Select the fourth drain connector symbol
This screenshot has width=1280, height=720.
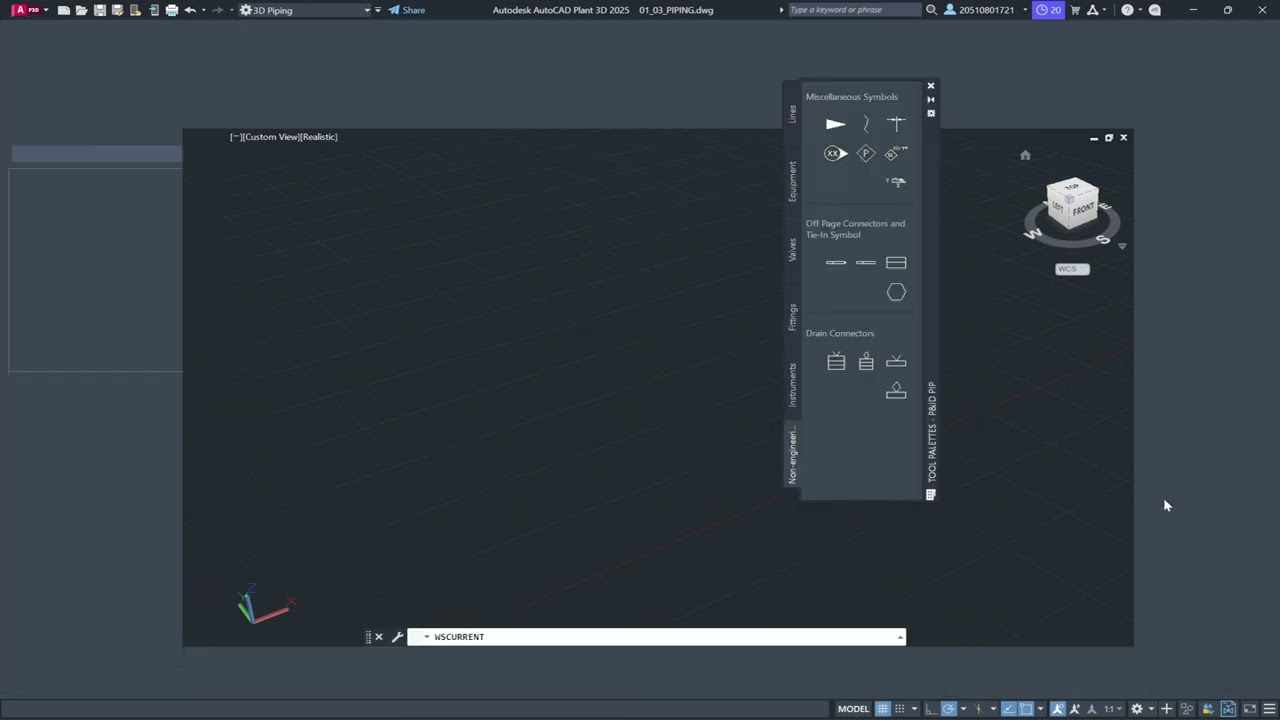click(896, 391)
